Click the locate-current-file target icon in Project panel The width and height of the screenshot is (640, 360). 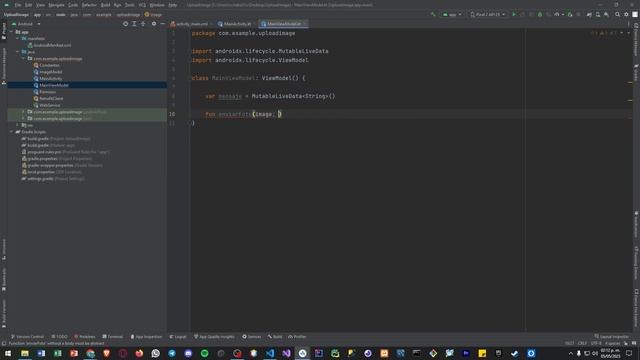click(x=125, y=24)
